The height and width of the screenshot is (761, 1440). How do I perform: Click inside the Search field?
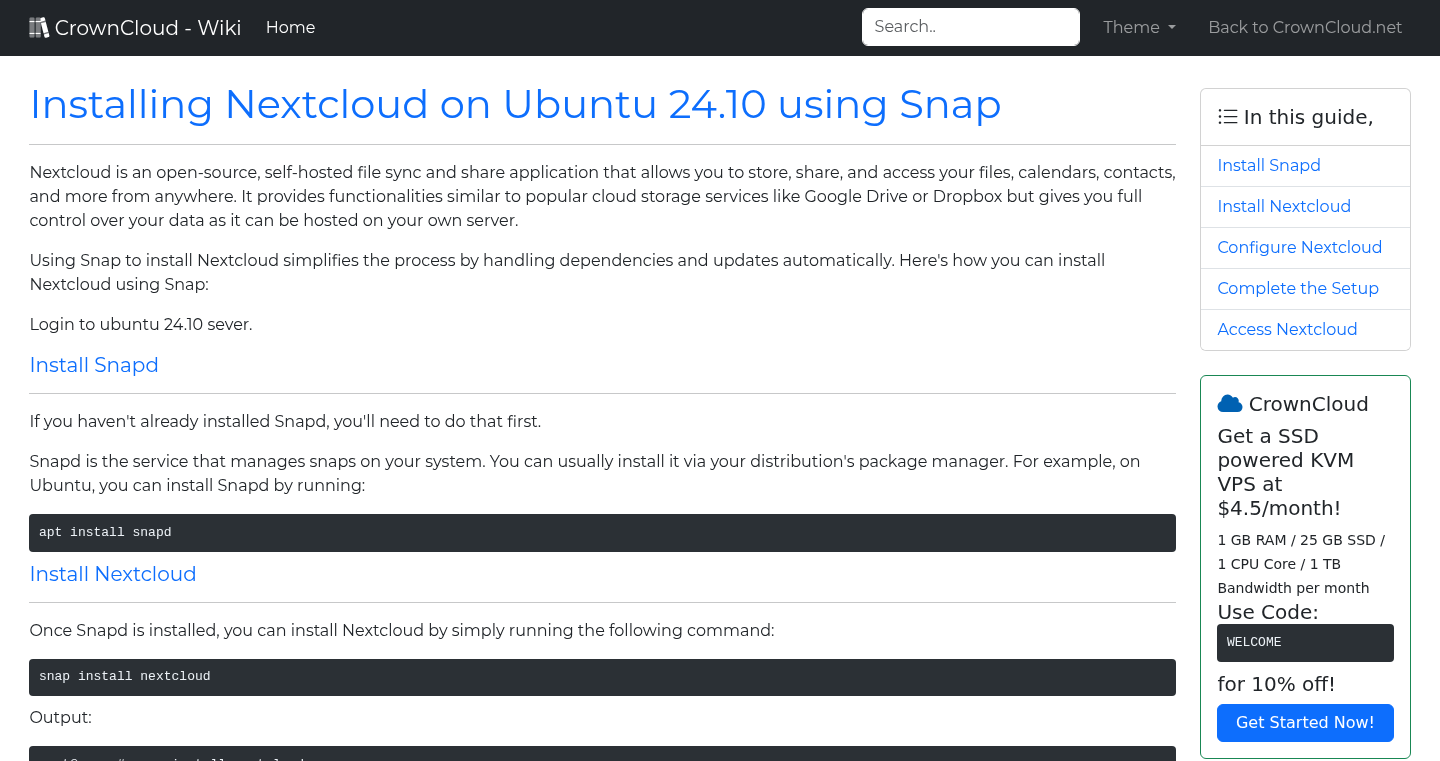[x=969, y=26]
